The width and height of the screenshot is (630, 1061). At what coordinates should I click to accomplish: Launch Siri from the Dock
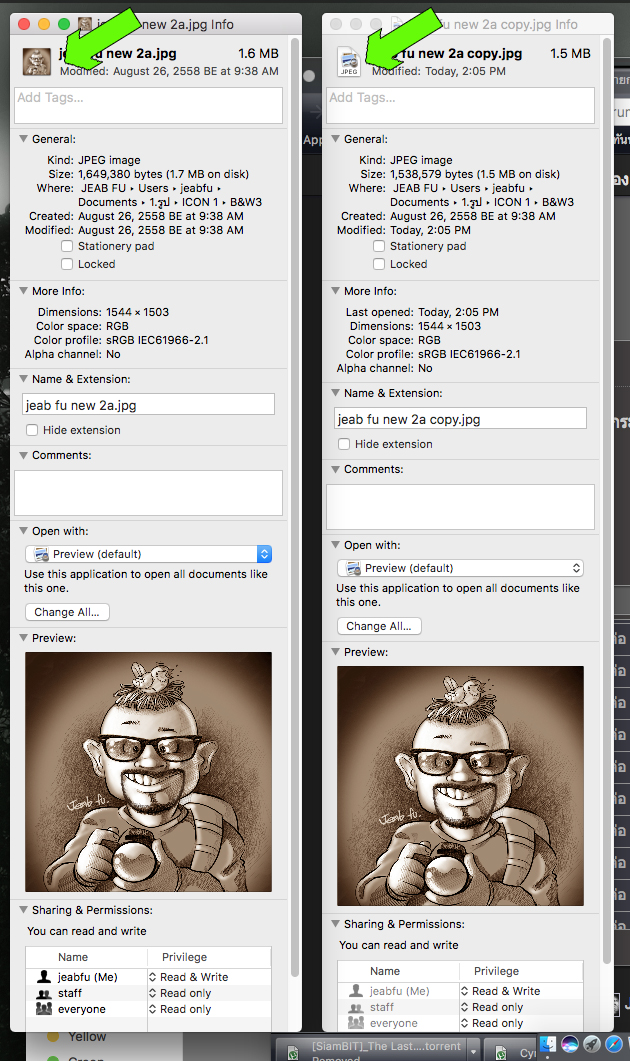[570, 1045]
